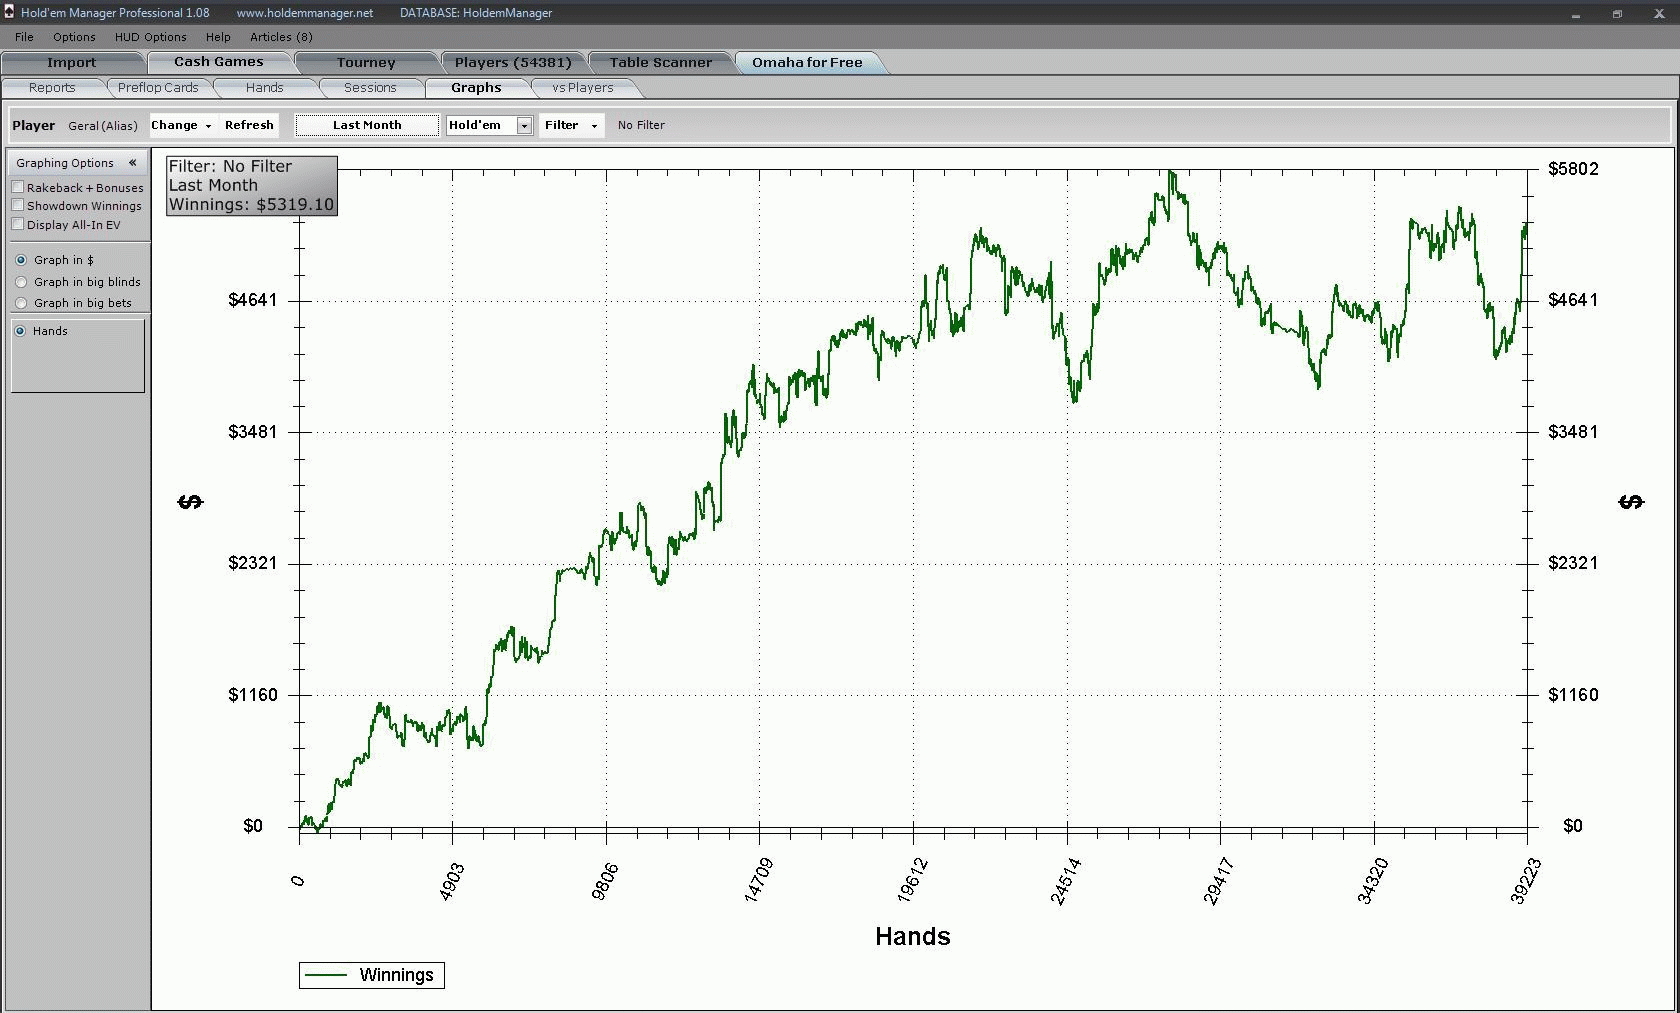Open the Hold'em game type dropdown
The image size is (1680, 1013).
523,125
